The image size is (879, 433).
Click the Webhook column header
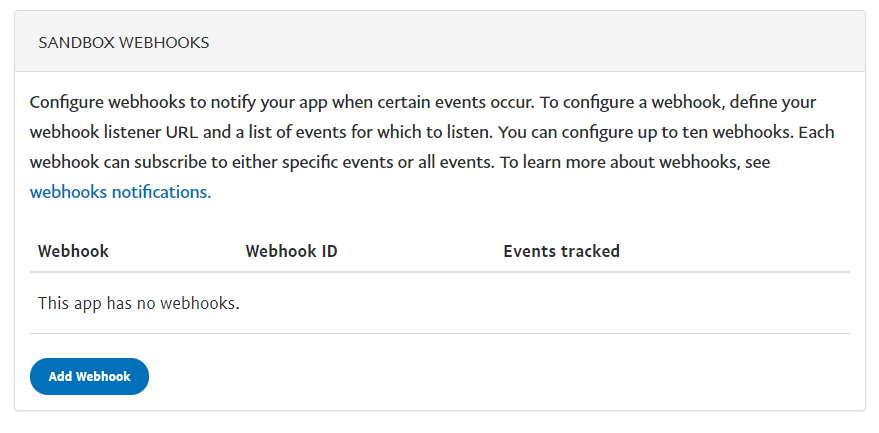click(x=73, y=251)
